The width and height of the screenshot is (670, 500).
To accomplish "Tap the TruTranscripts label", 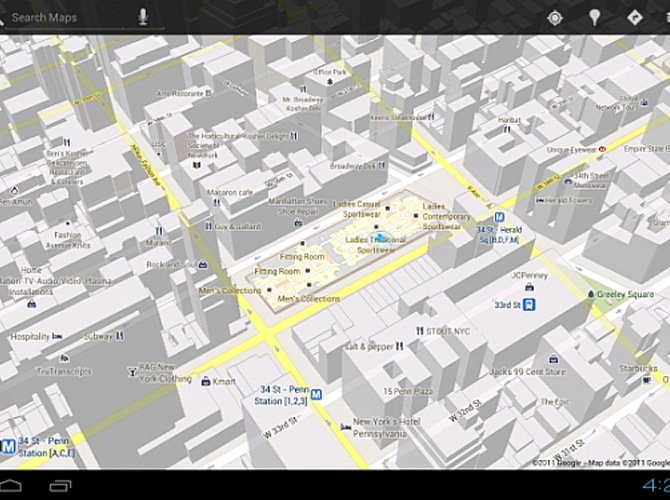I will 64,371.
